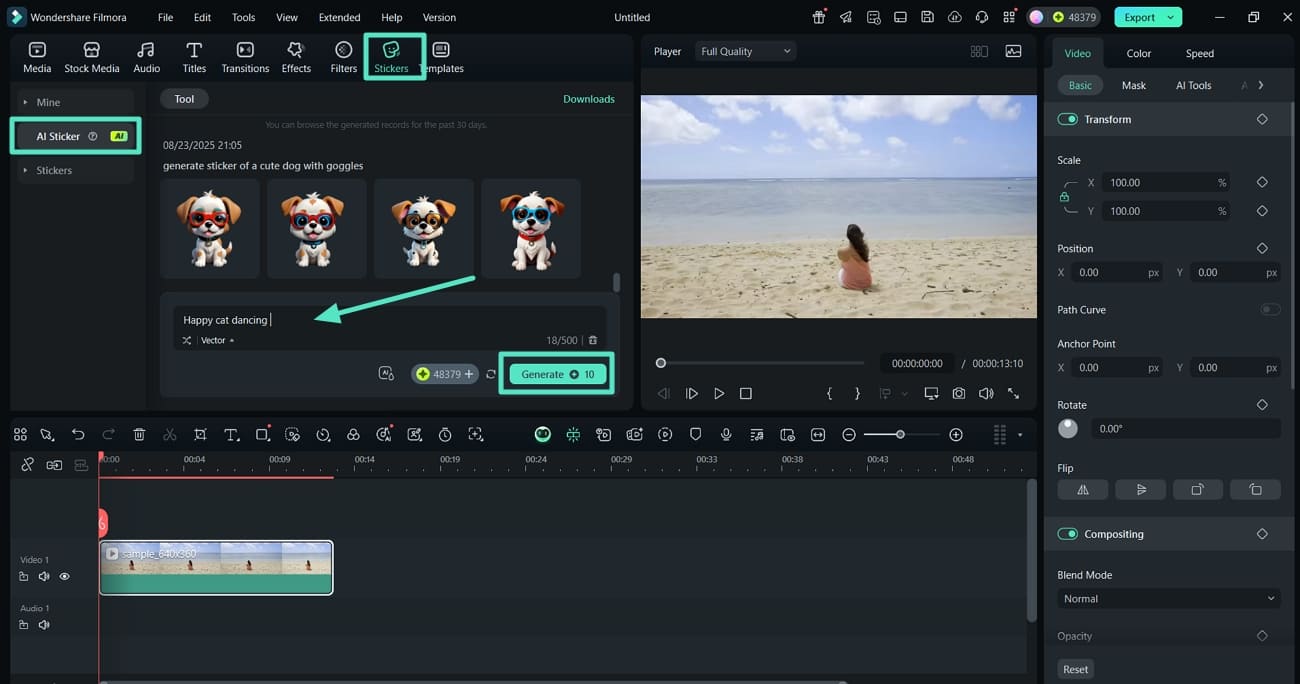
Task: Select the text tool in timeline toolbar
Action: click(231, 434)
